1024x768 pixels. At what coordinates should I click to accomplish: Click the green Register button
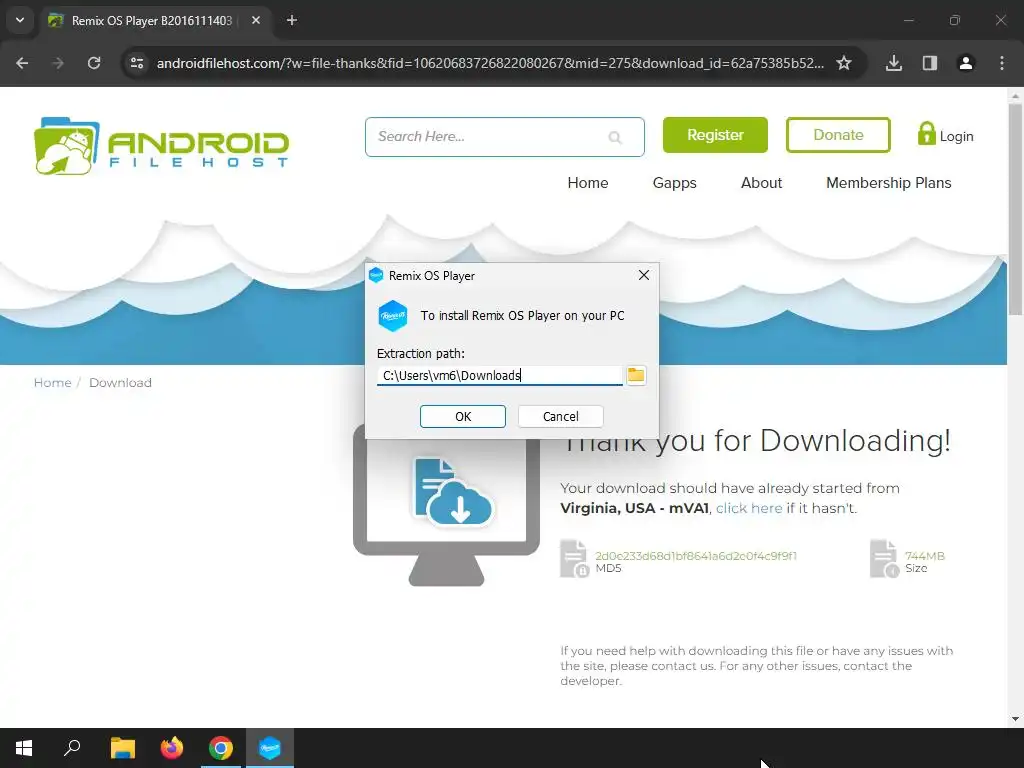[x=715, y=135]
